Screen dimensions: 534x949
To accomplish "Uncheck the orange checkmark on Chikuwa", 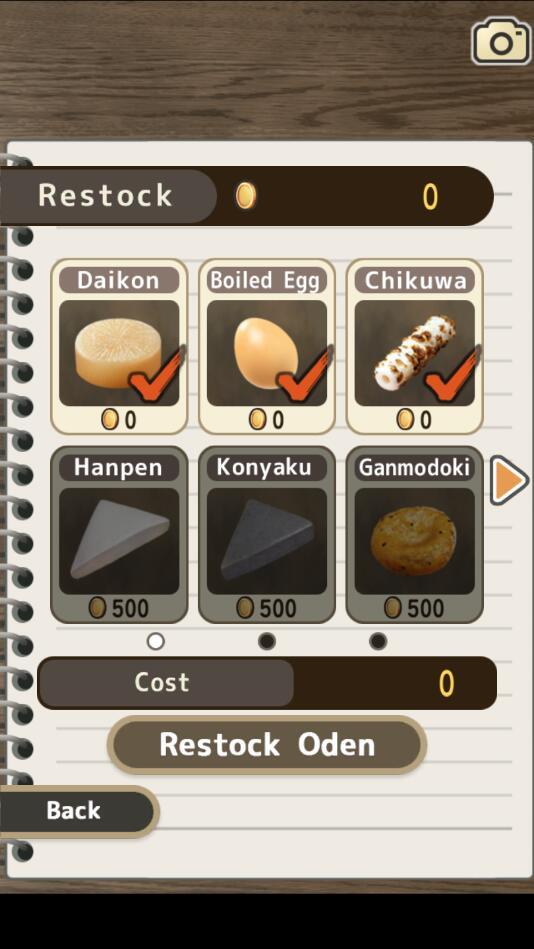I will click(x=452, y=376).
